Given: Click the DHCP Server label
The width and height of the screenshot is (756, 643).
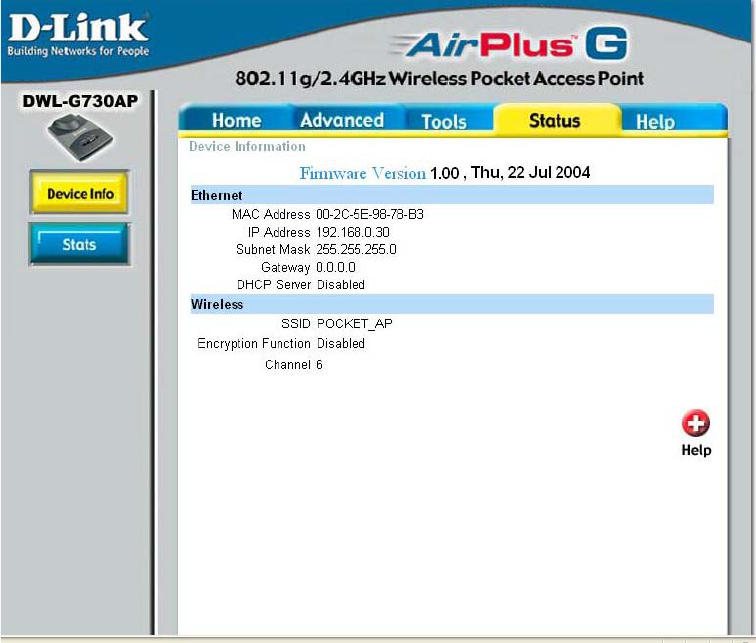Looking at the screenshot, I should [x=274, y=284].
